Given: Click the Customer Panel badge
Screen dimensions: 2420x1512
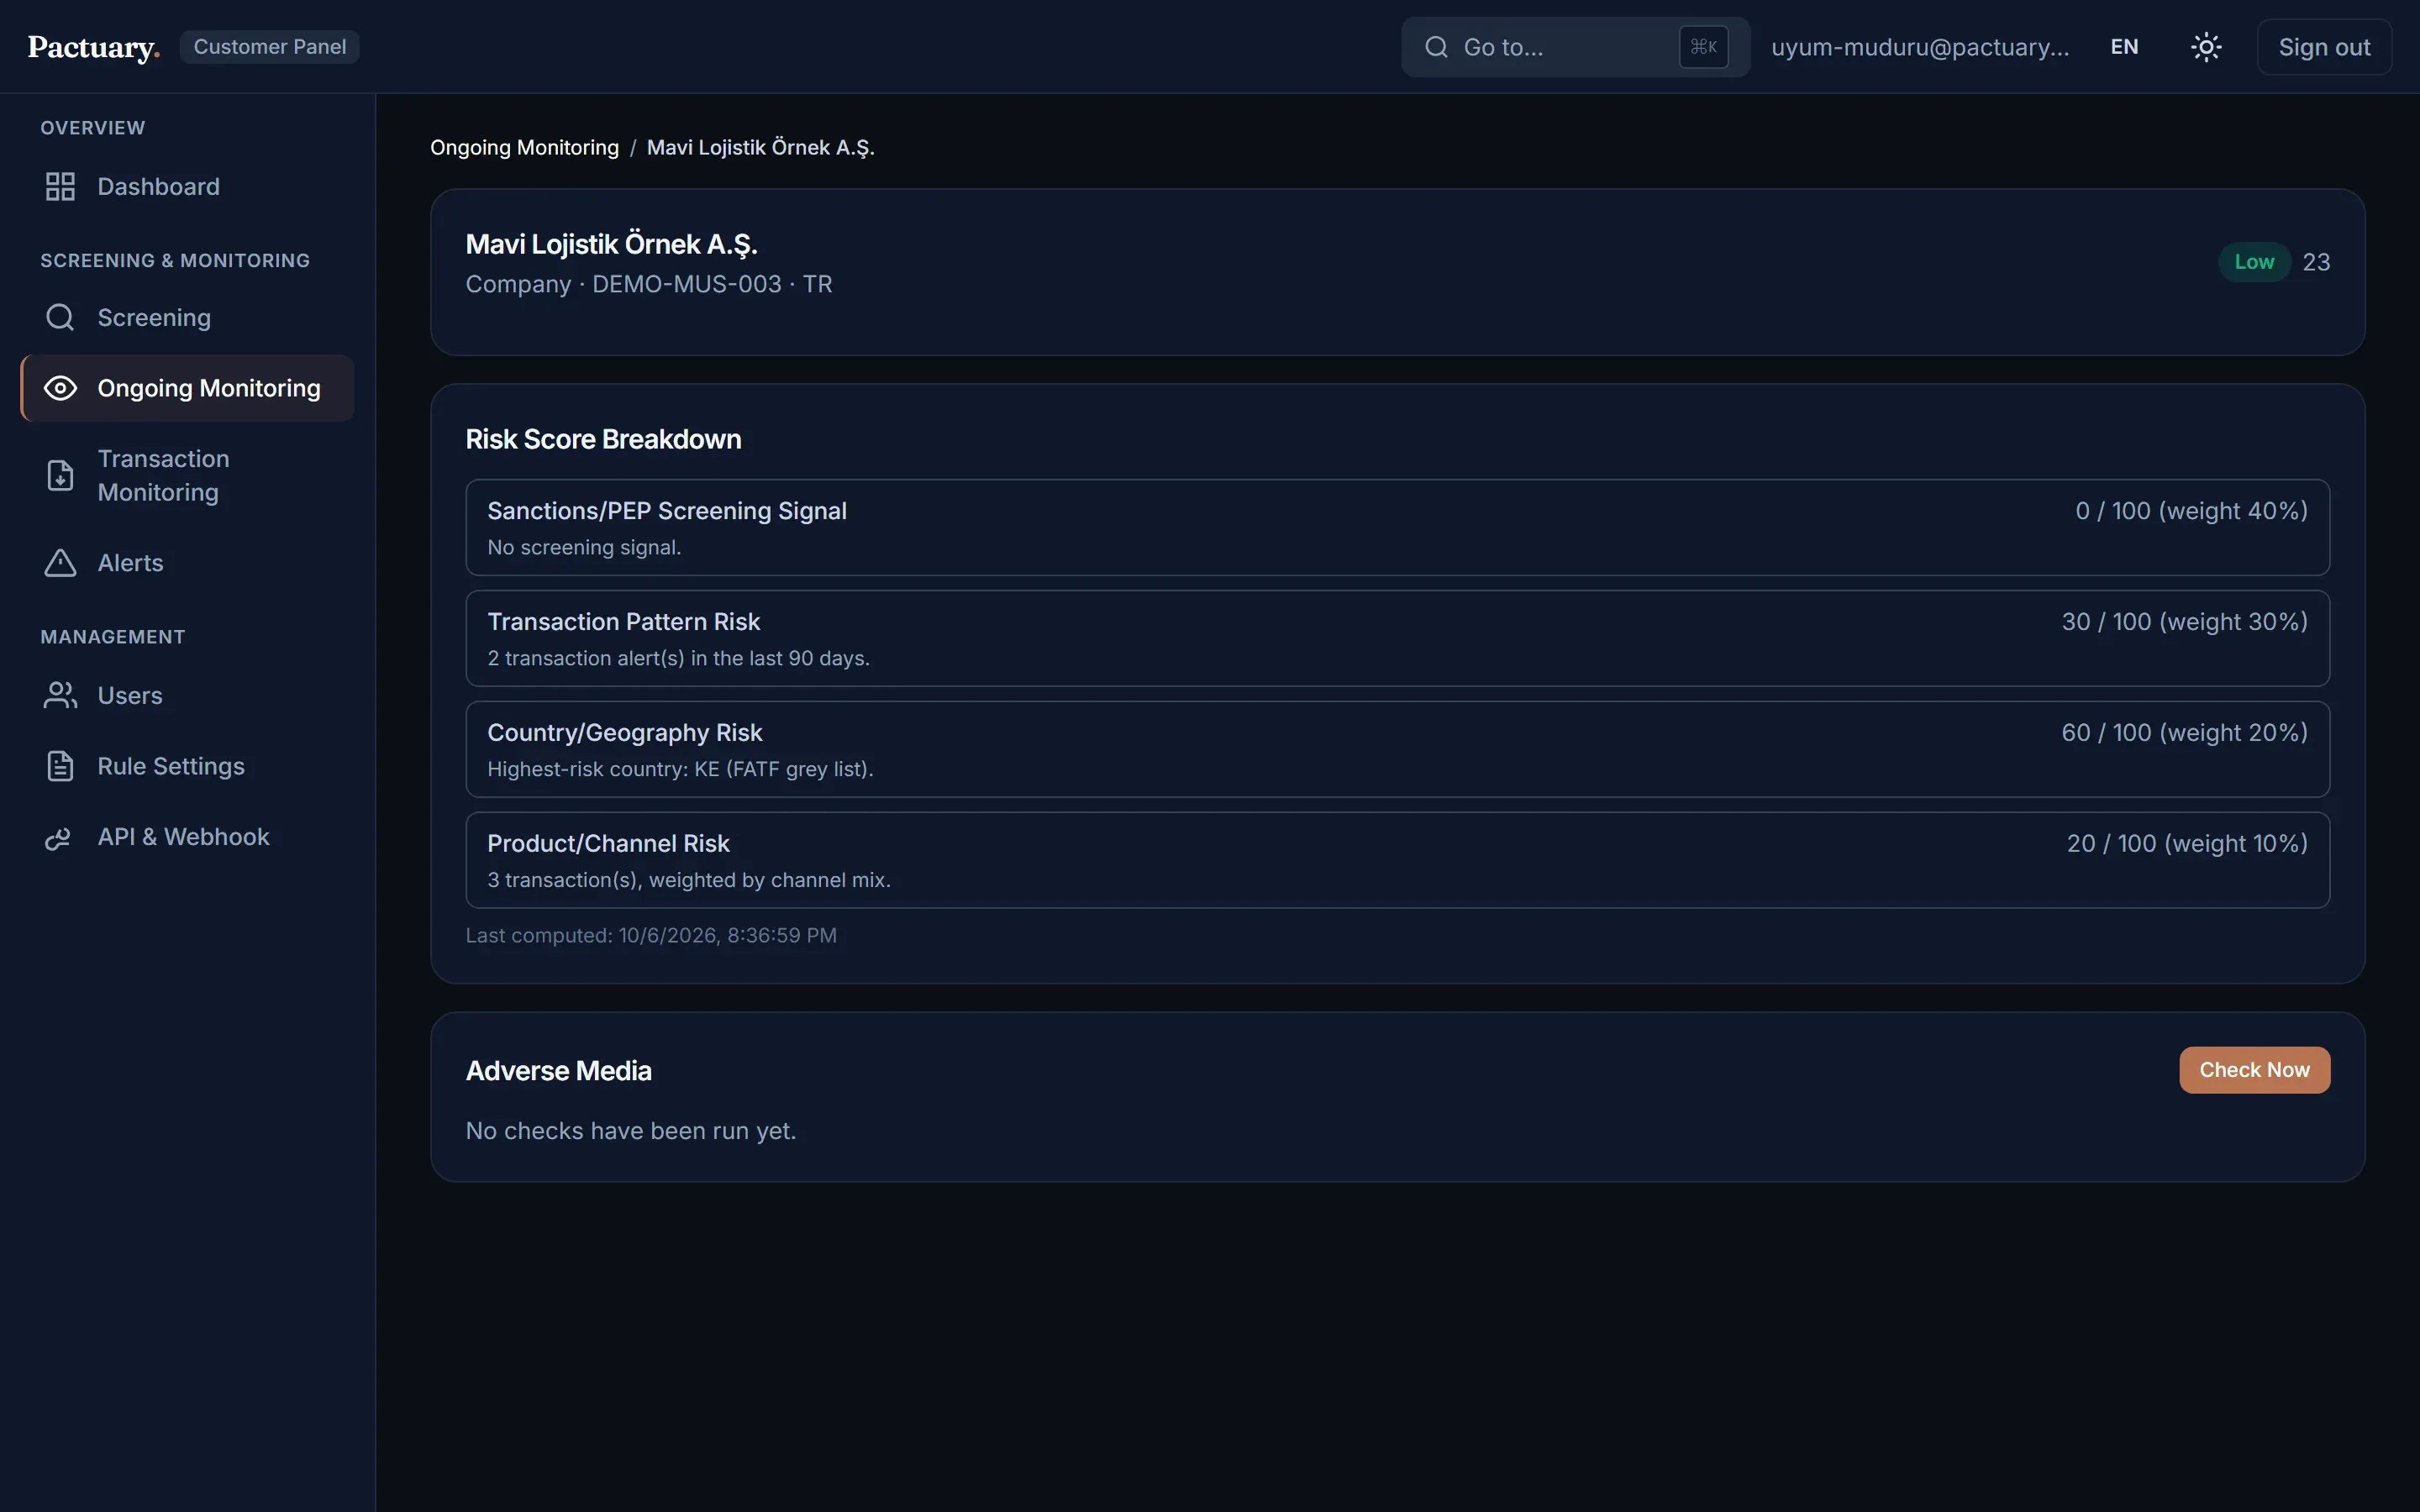Looking at the screenshot, I should (x=269, y=47).
